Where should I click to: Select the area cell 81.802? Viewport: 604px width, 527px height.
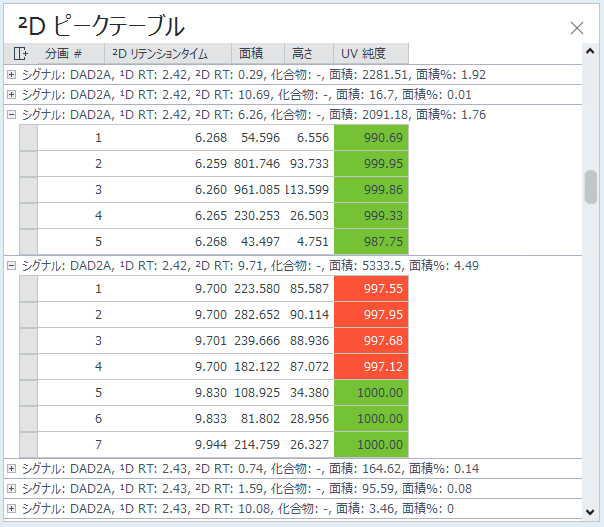pos(260,419)
